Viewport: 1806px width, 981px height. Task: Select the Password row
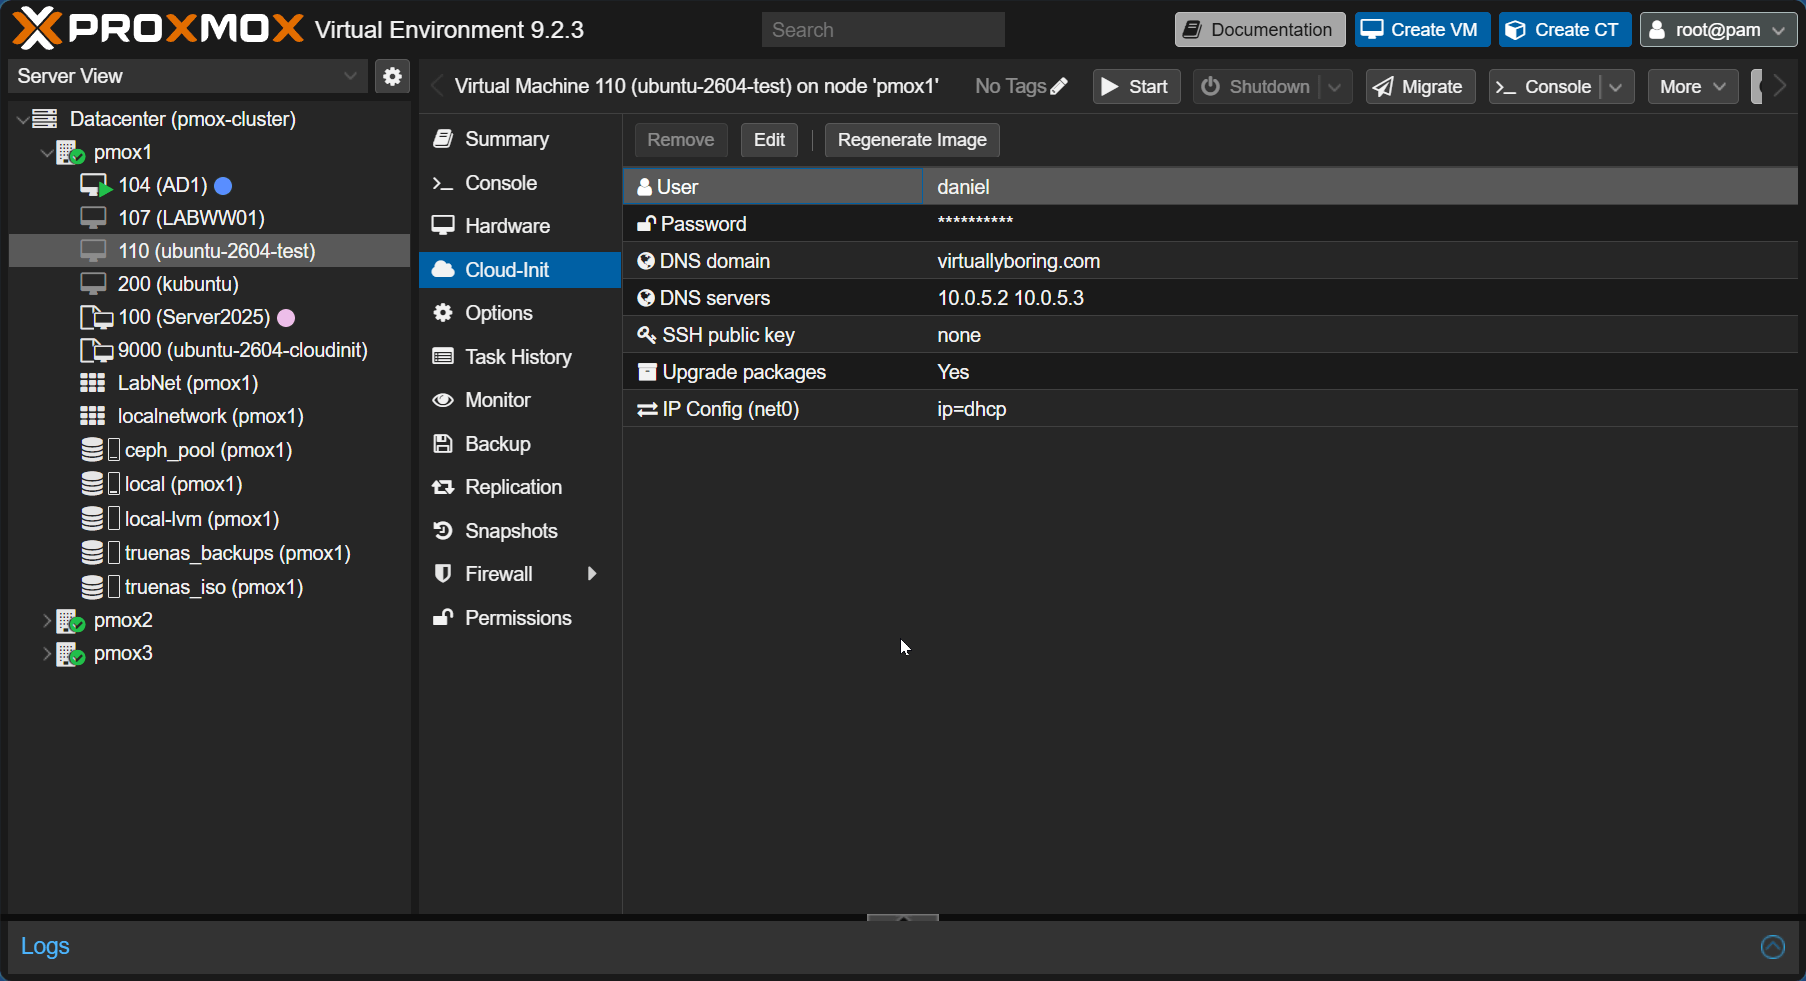click(1210, 224)
